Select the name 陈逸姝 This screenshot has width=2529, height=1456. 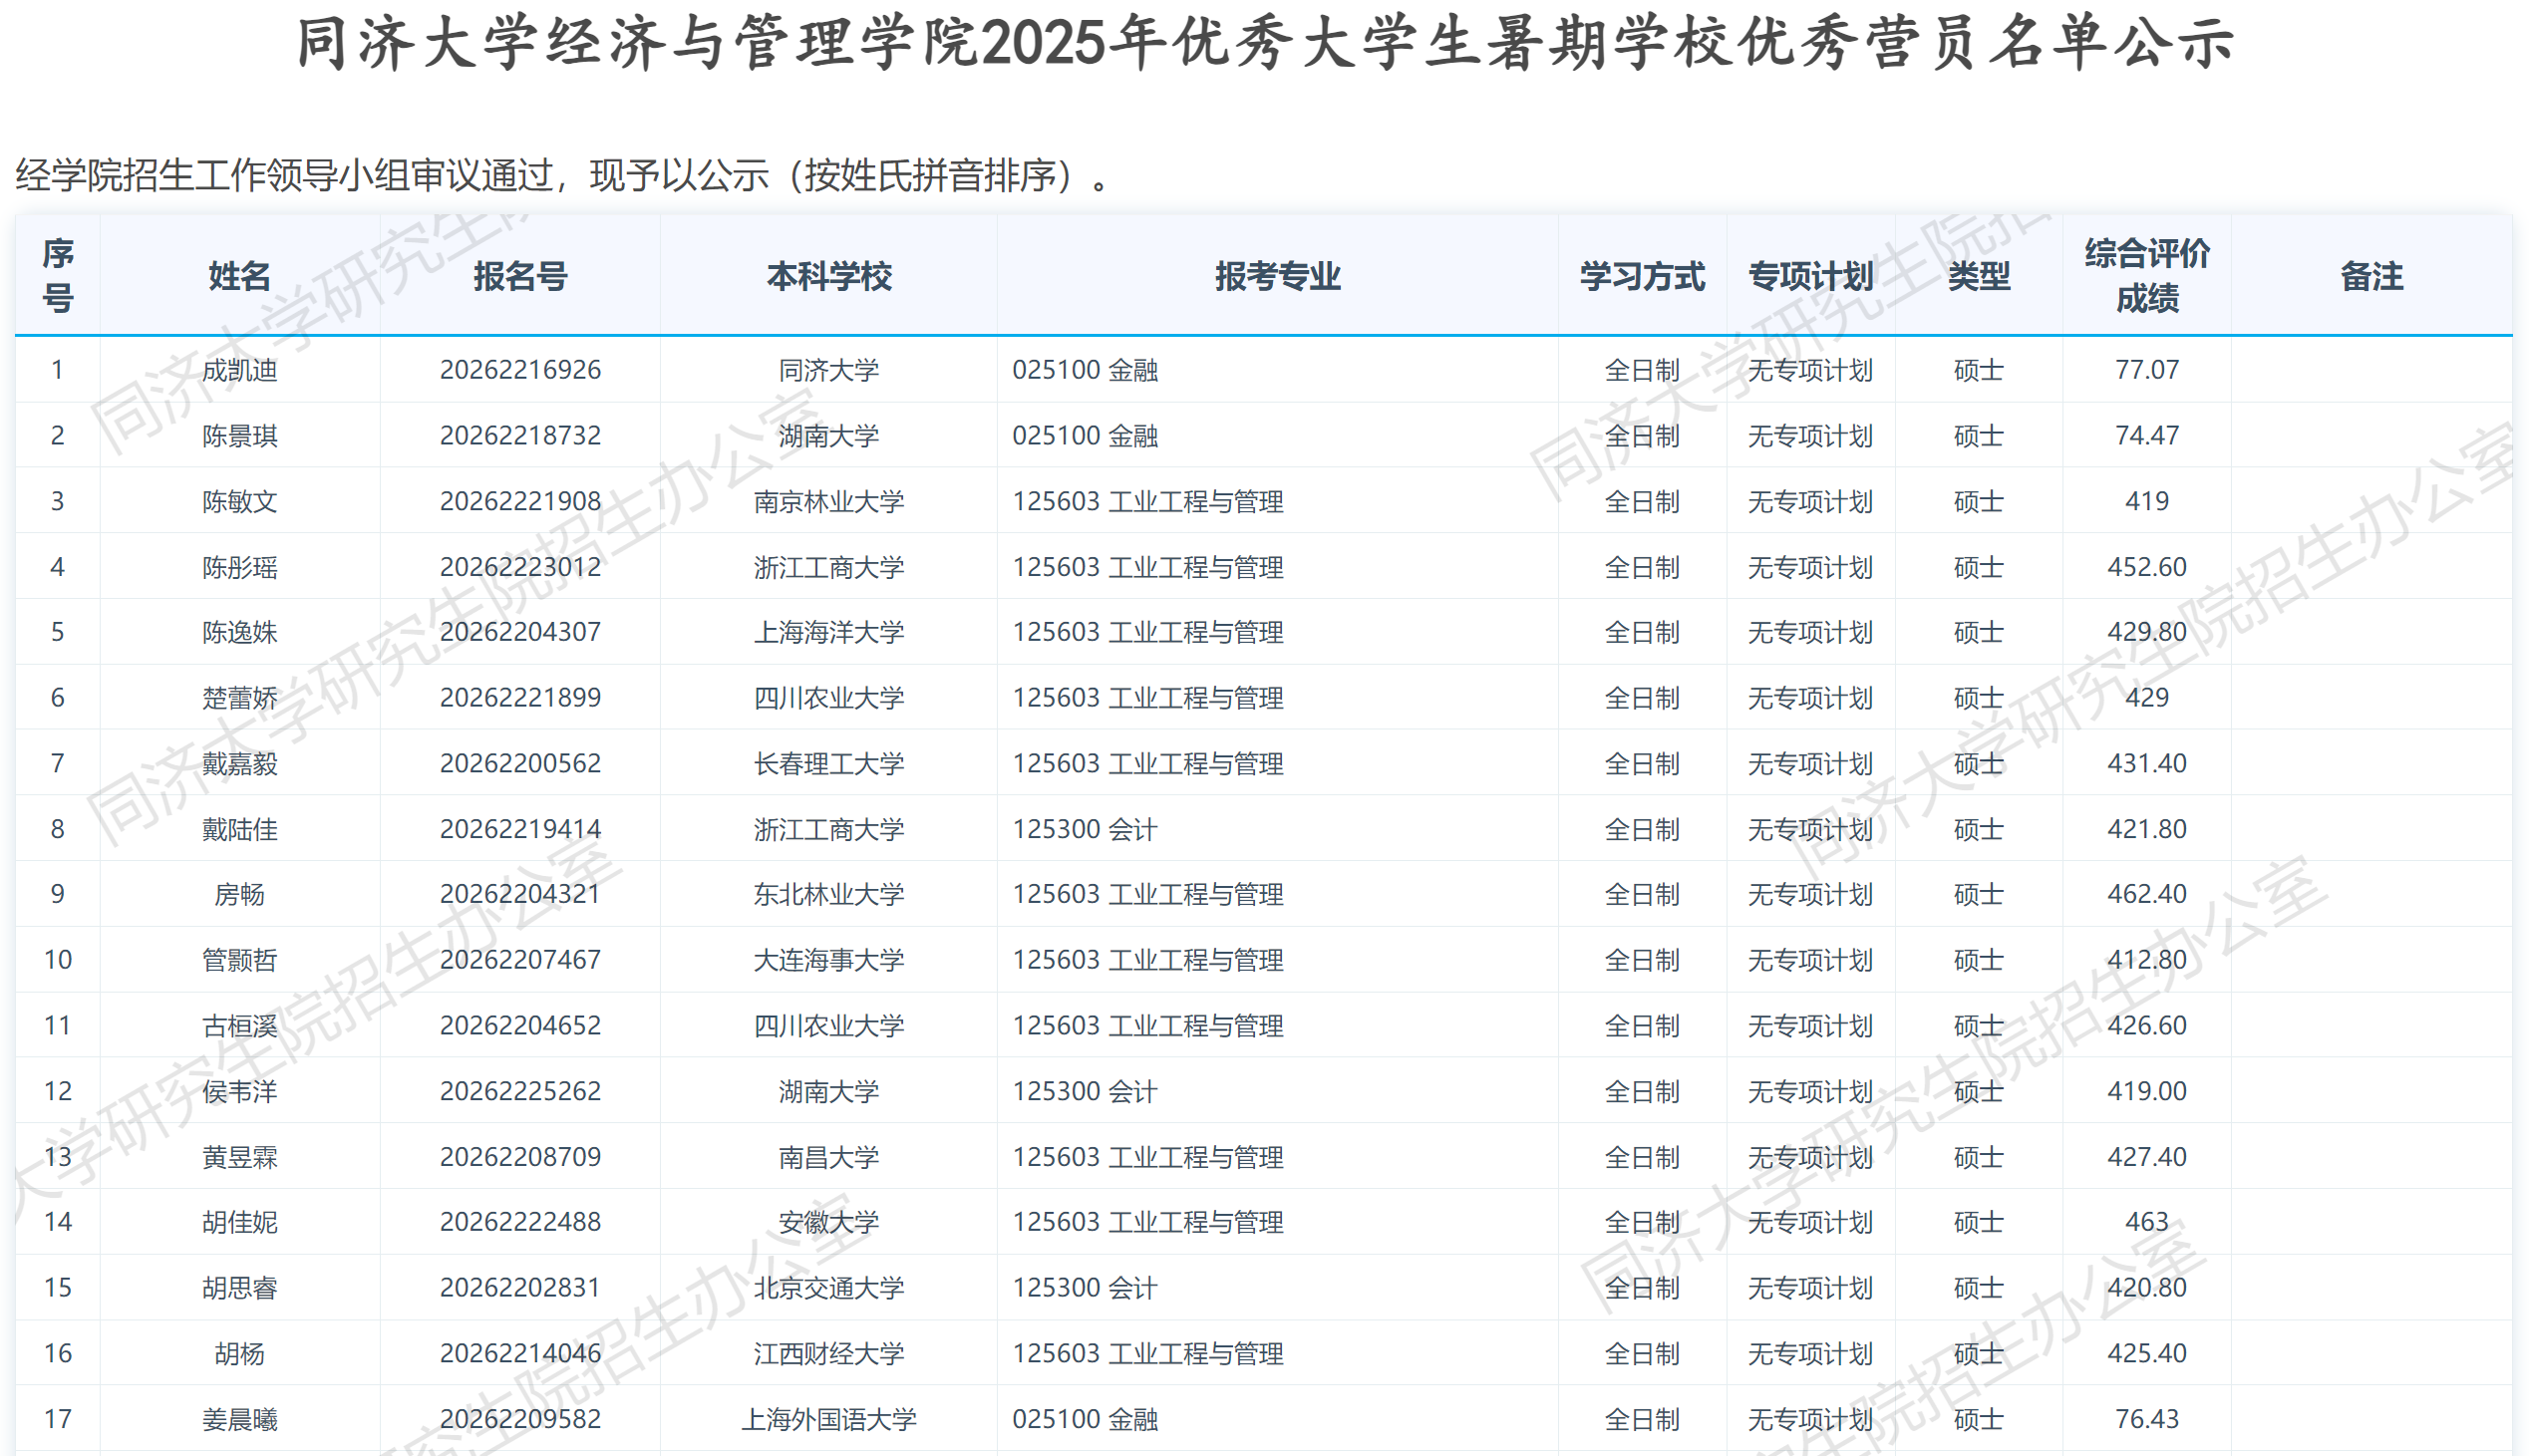pyautogui.click(x=240, y=632)
